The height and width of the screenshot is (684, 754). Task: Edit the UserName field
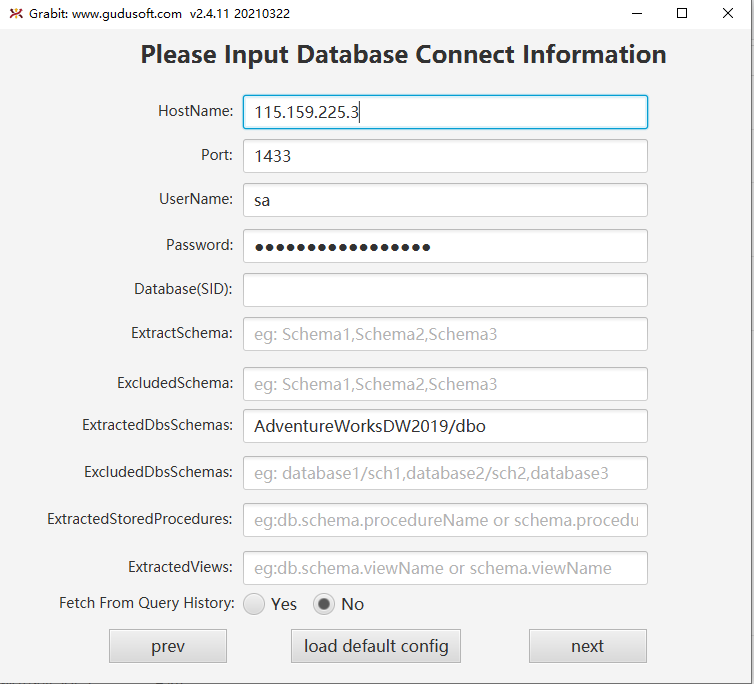445,200
